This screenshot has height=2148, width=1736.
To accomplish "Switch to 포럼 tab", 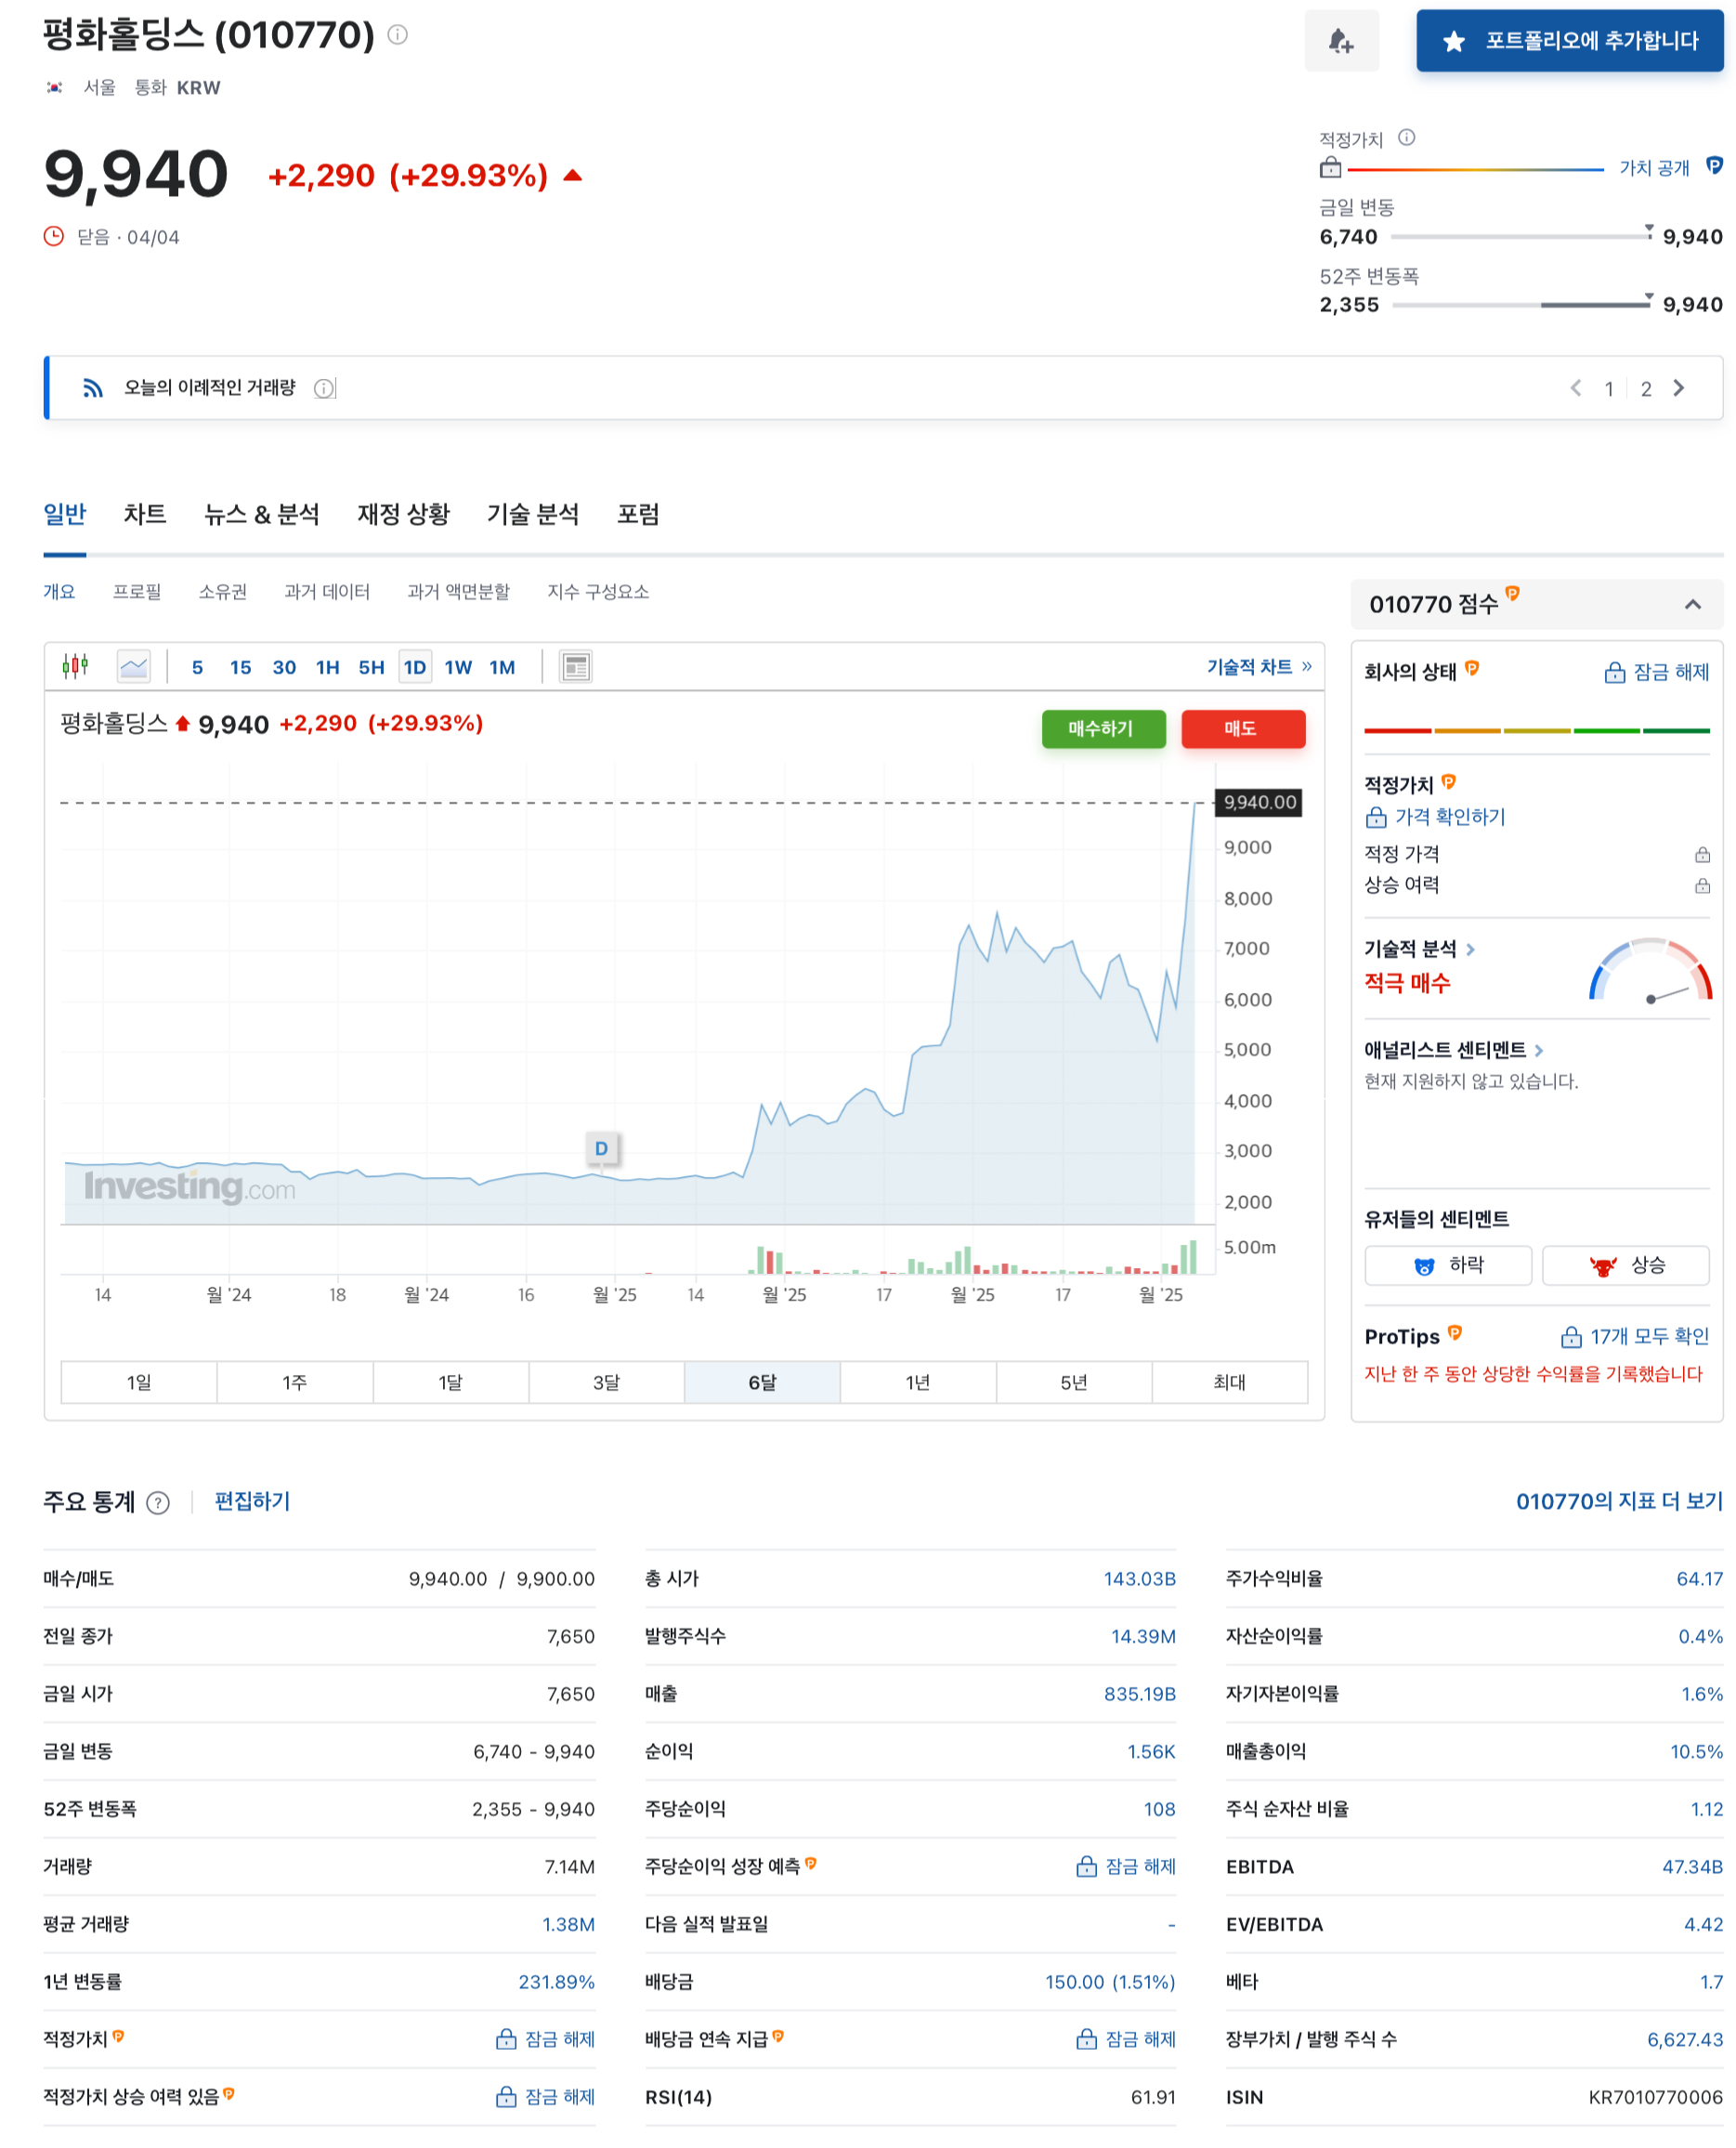I will tap(638, 514).
